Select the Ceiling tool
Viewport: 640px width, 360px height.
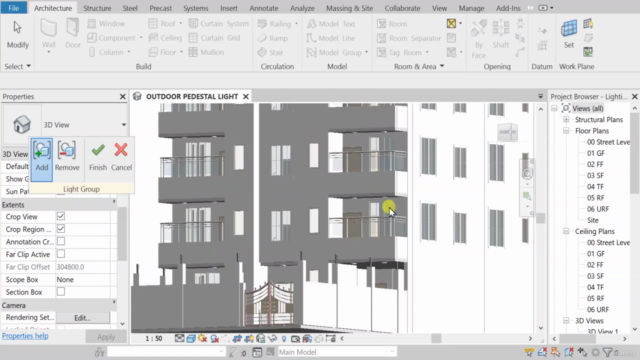pyautogui.click(x=165, y=38)
